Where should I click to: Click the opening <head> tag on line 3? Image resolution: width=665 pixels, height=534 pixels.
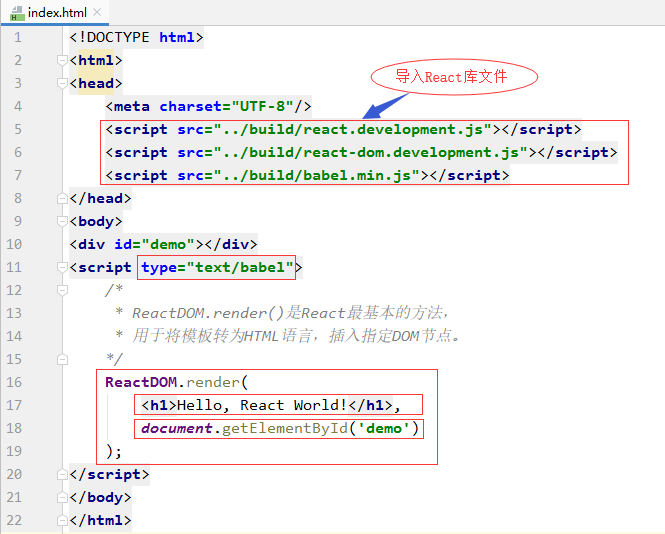click(x=96, y=84)
